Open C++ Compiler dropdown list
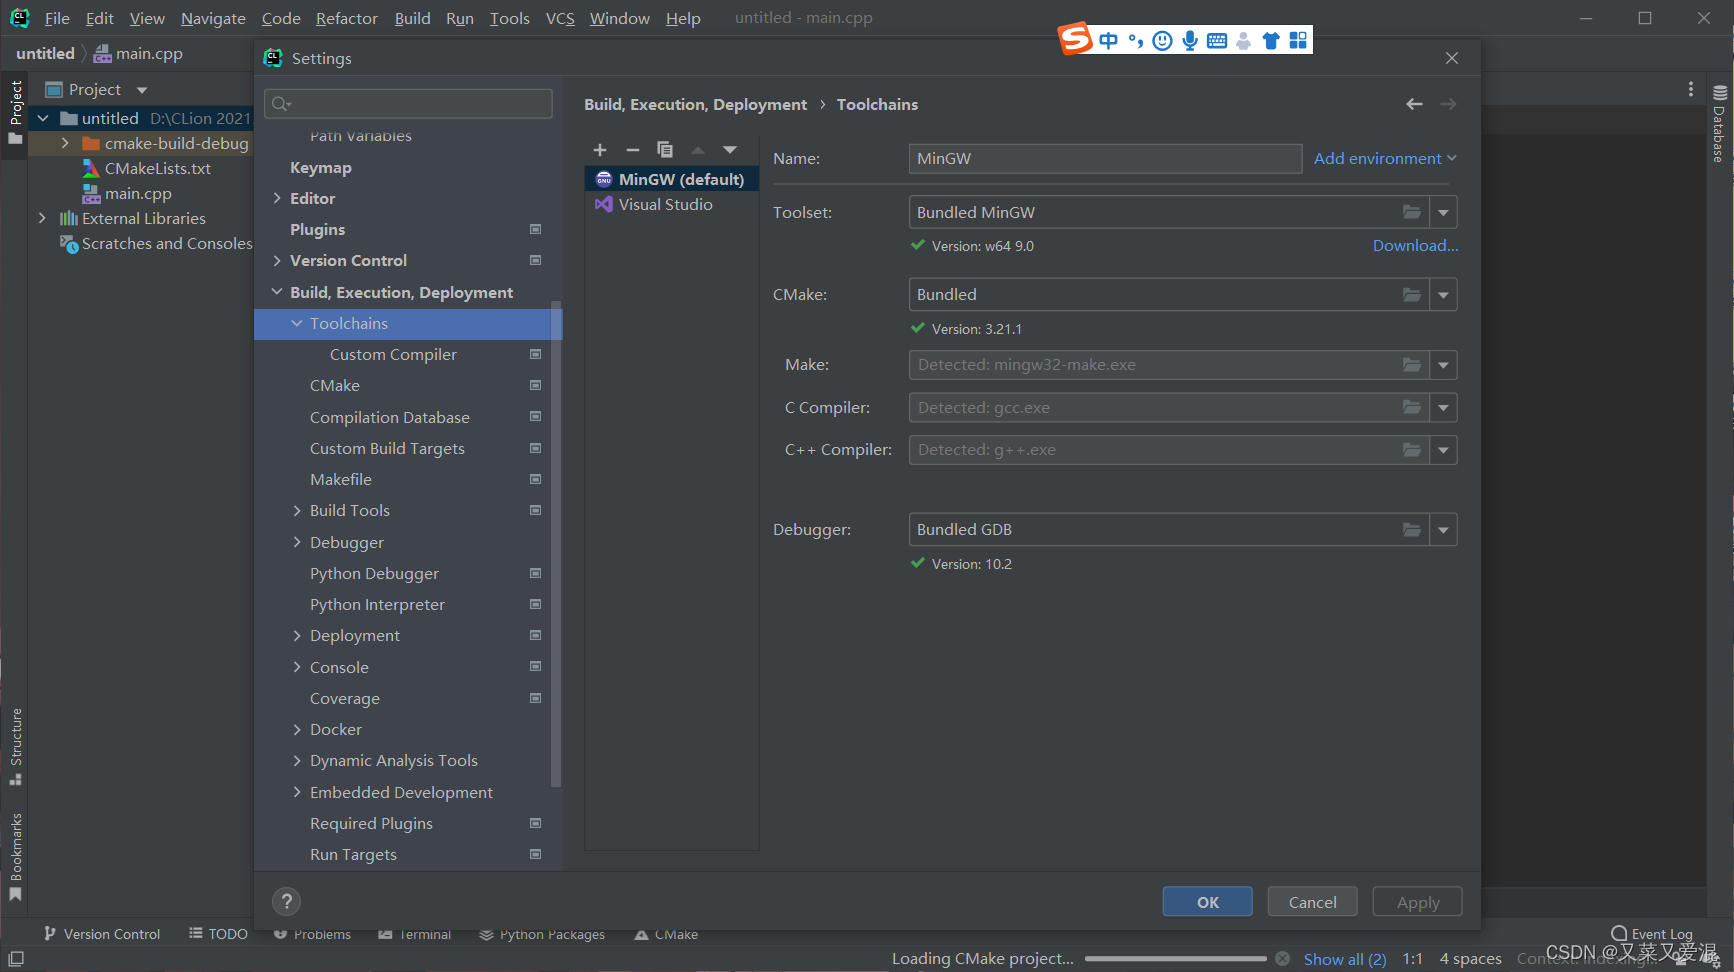The height and width of the screenshot is (972, 1734). click(x=1443, y=450)
